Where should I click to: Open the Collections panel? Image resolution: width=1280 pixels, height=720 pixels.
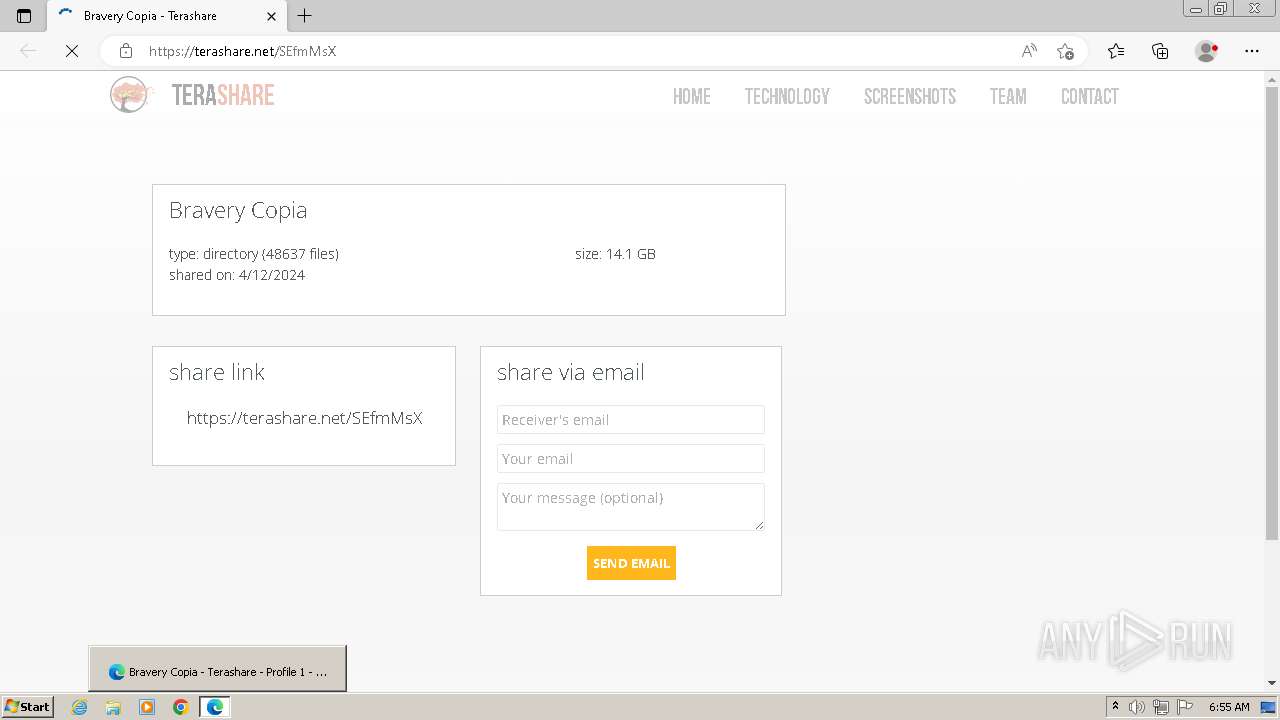pos(1160,51)
